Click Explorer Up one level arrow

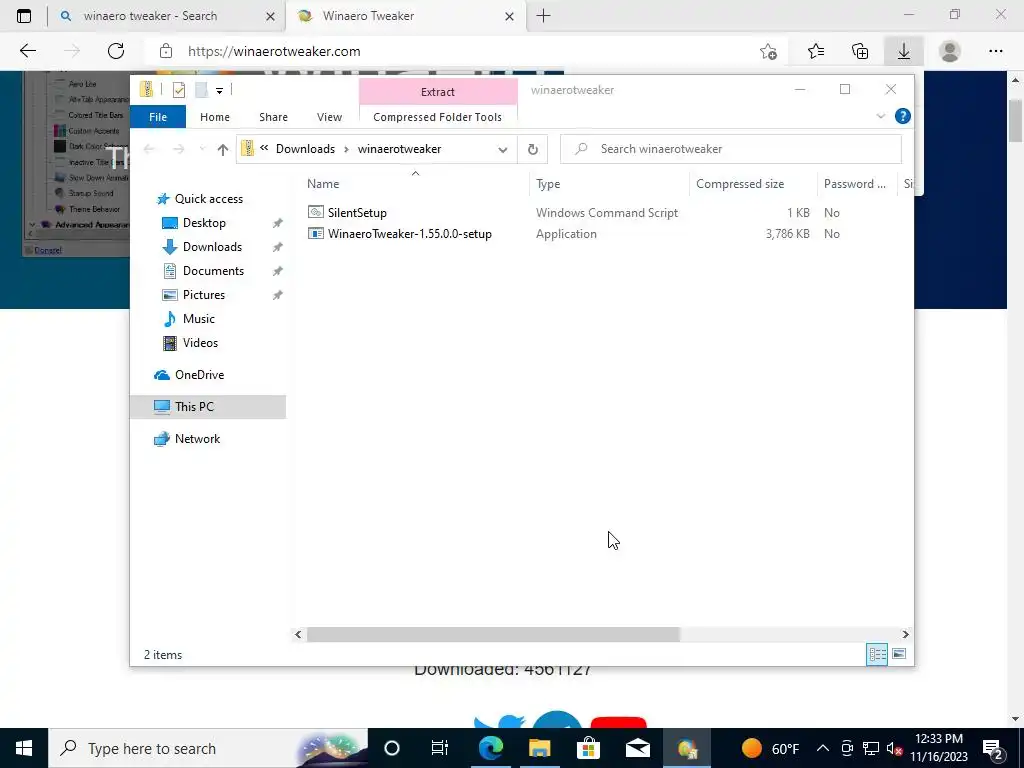[x=223, y=150]
